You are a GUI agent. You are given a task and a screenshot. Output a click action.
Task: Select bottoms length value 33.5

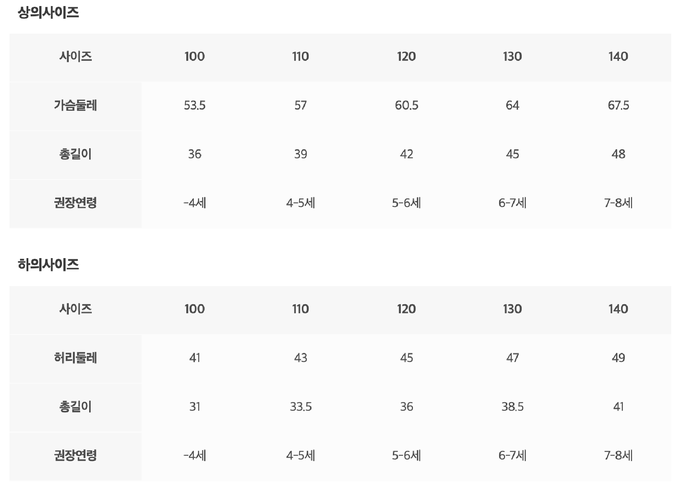coord(300,406)
